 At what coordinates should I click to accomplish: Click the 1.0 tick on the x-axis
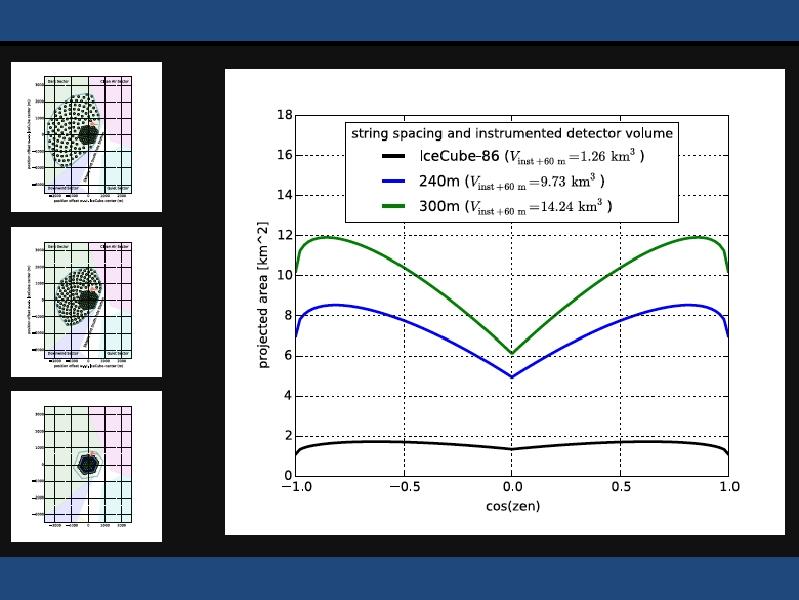729,487
